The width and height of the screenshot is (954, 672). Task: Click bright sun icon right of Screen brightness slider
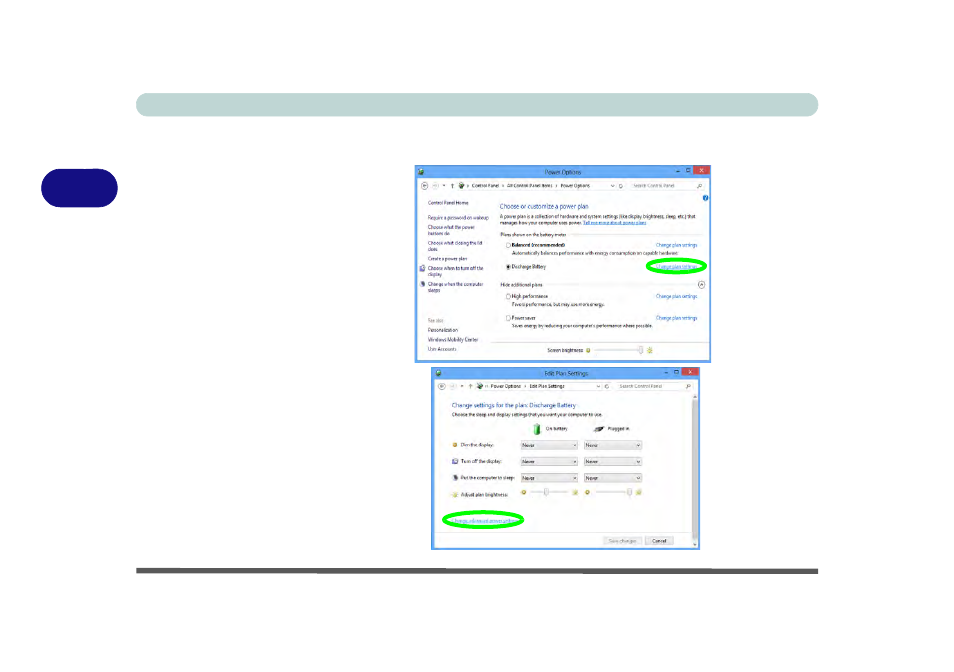pyautogui.click(x=650, y=350)
